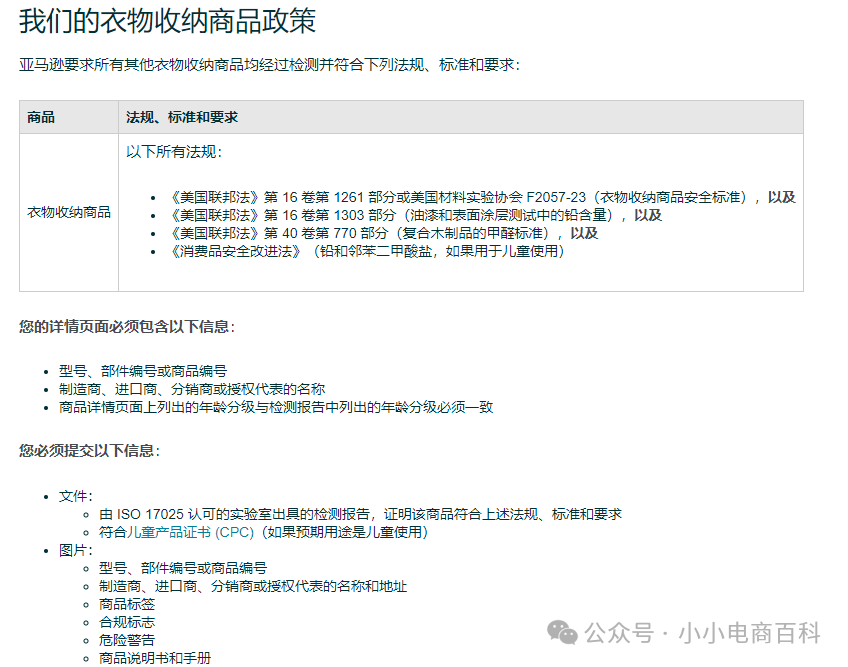Screen dimensions: 848x667
Task: Click the 《消费品安全改进法》 bullet
Action: click(x=367, y=251)
